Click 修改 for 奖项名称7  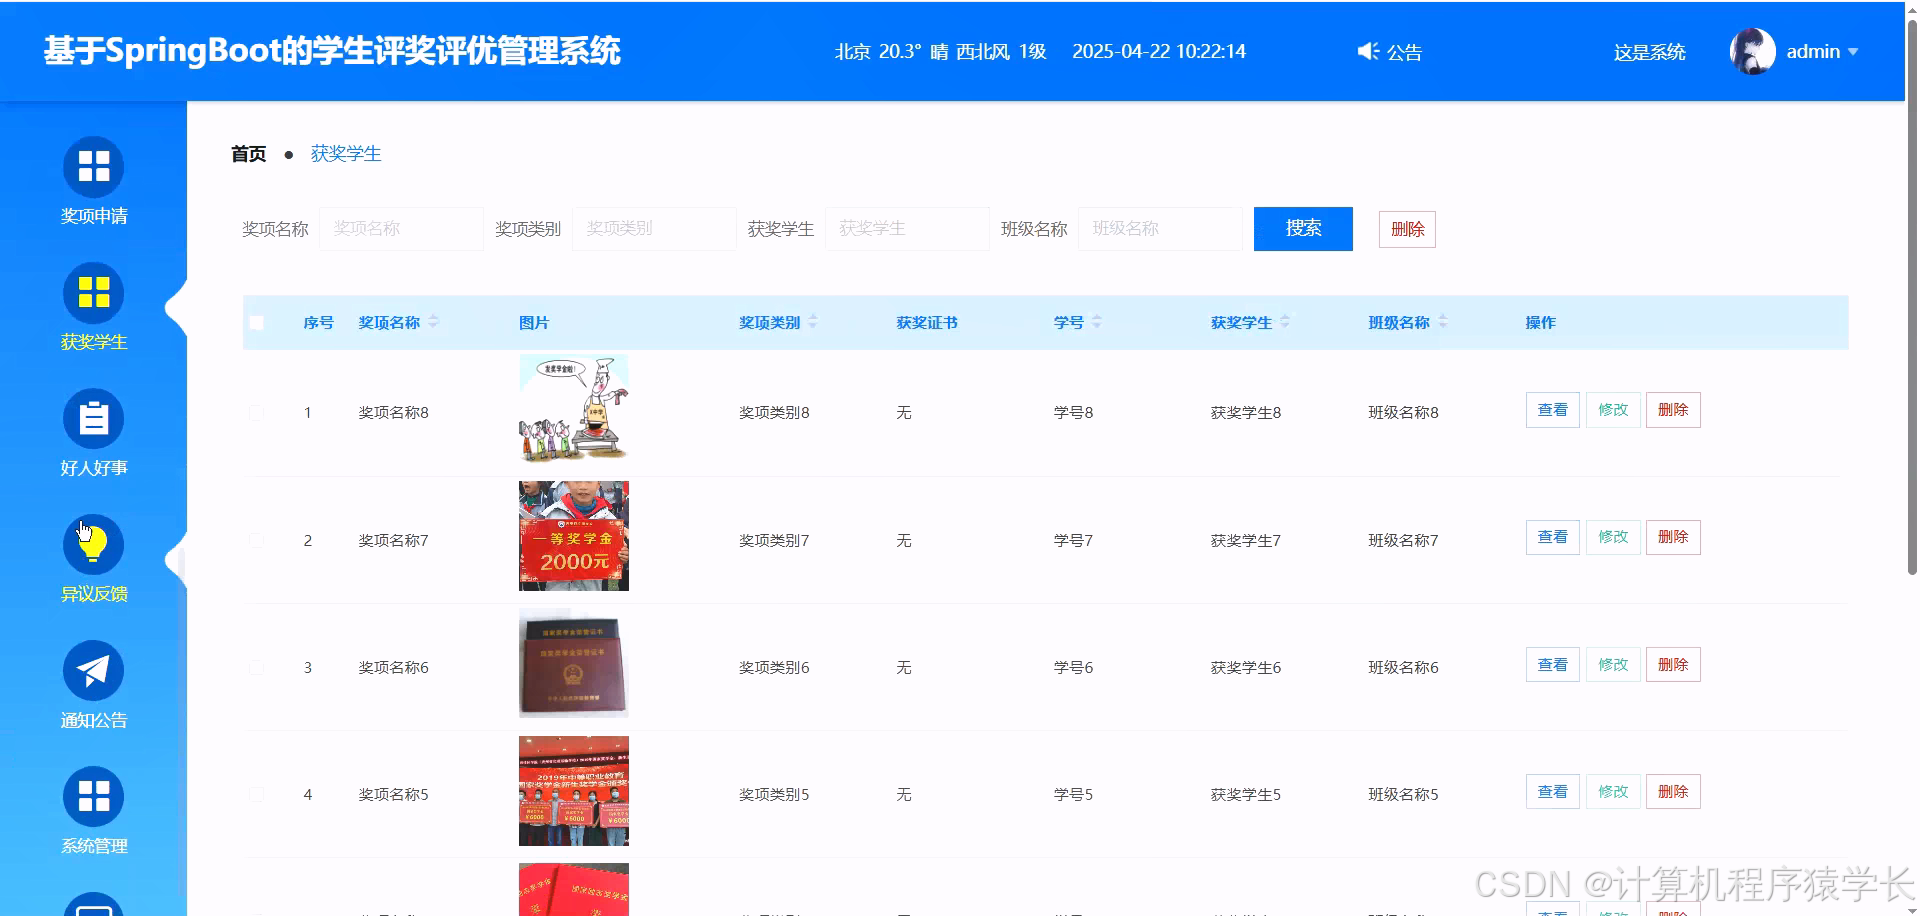click(1613, 537)
